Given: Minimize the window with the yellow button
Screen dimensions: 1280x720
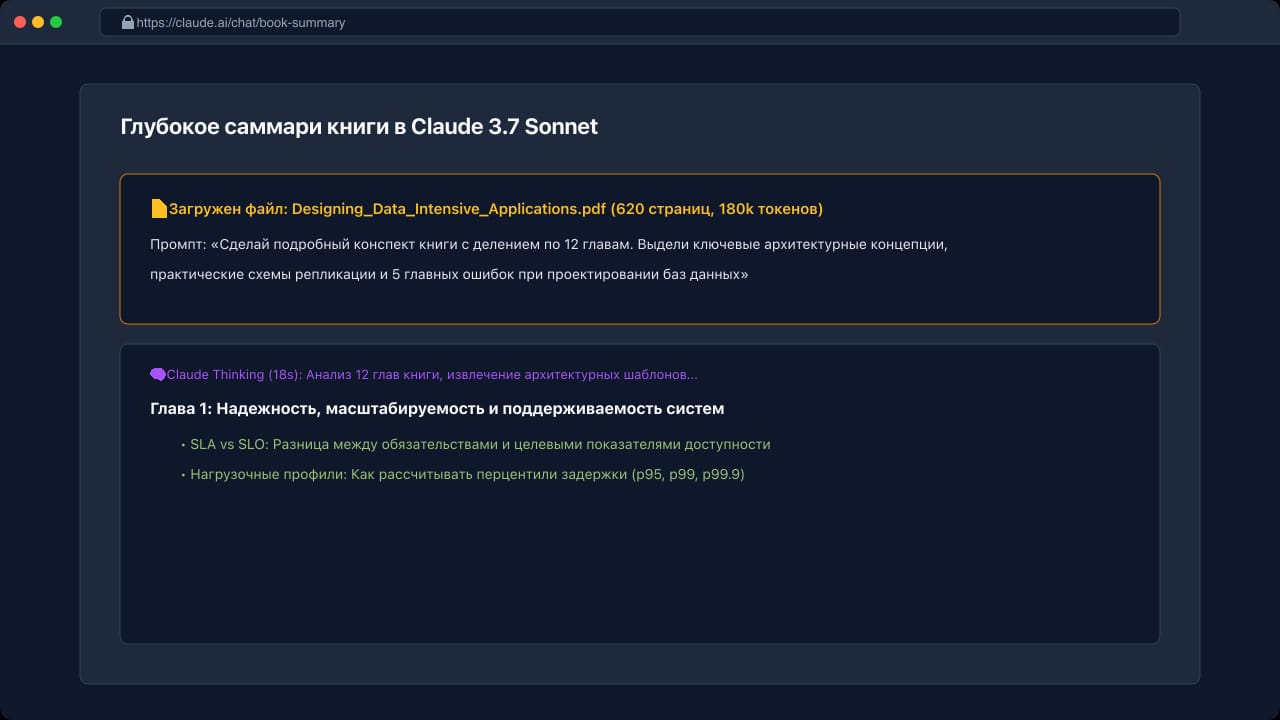Looking at the screenshot, I should tap(38, 22).
